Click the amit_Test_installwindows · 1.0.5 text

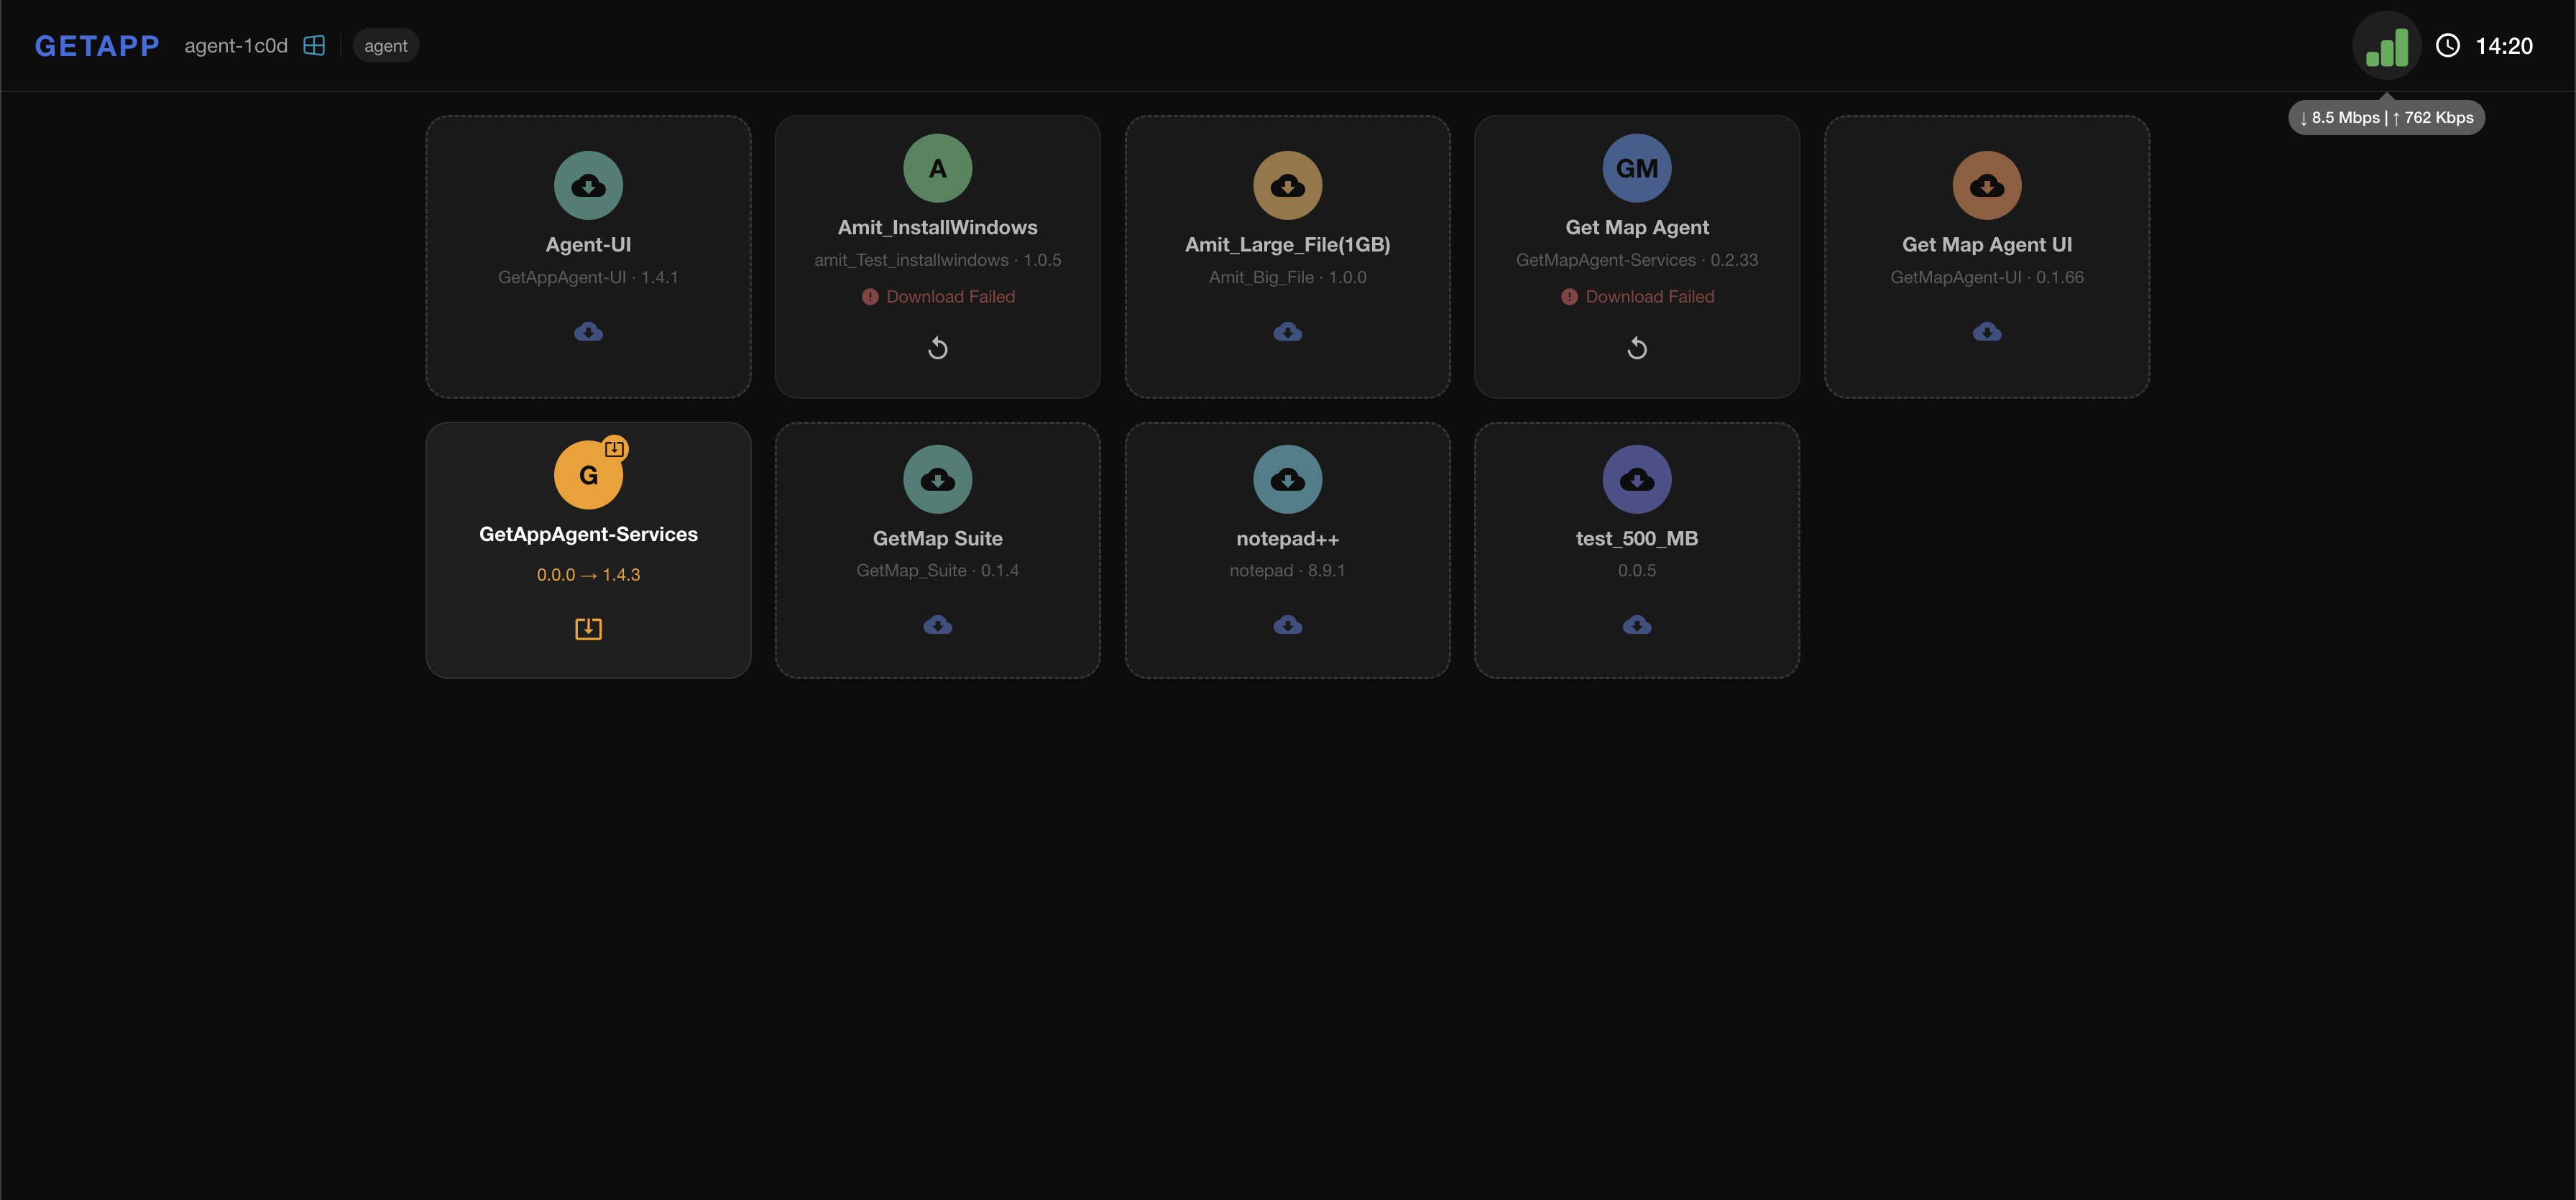pyautogui.click(x=937, y=260)
